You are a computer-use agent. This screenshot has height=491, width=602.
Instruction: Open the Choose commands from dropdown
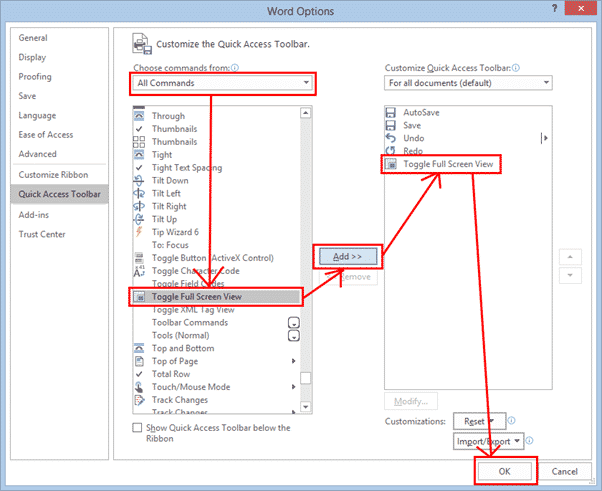pyautogui.click(x=223, y=83)
